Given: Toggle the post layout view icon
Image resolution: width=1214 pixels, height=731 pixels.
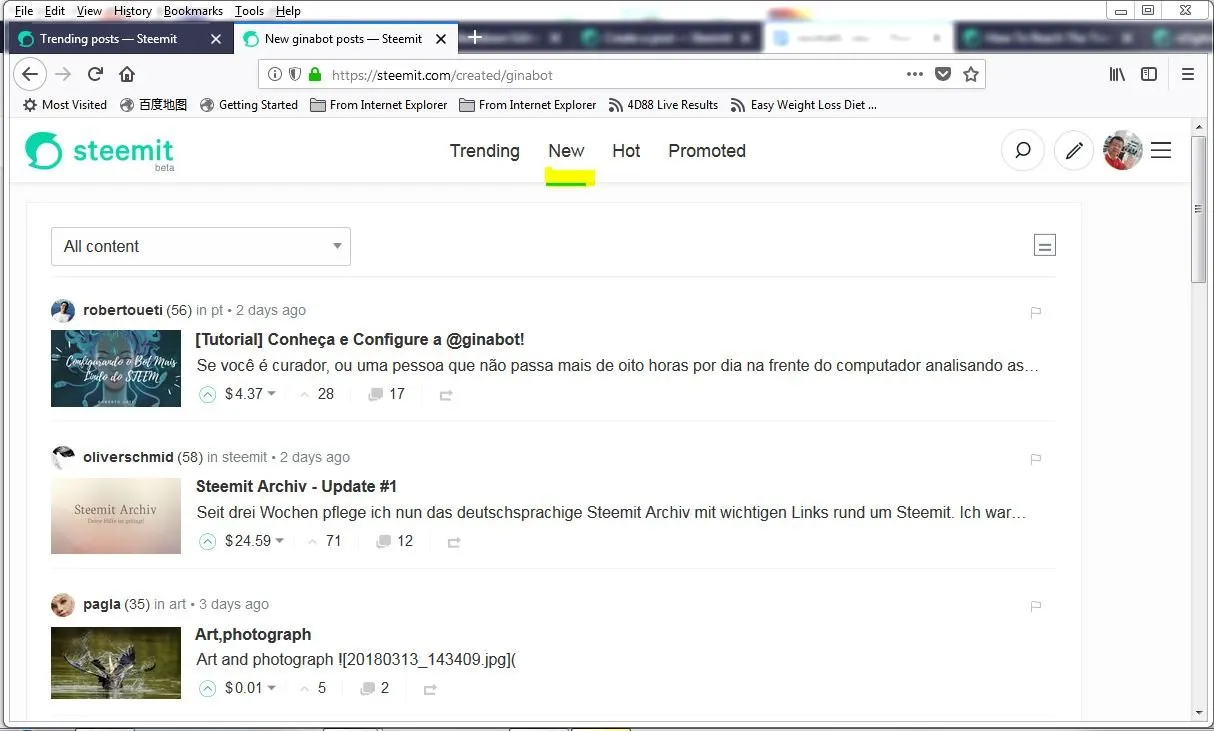Looking at the screenshot, I should pyautogui.click(x=1045, y=245).
